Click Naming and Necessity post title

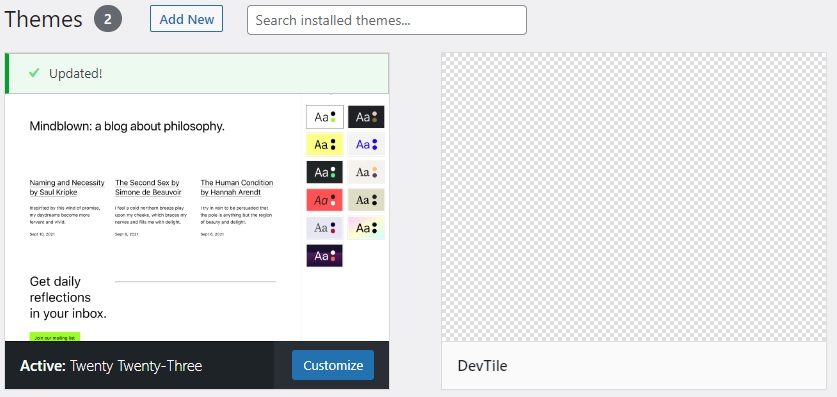(67, 187)
